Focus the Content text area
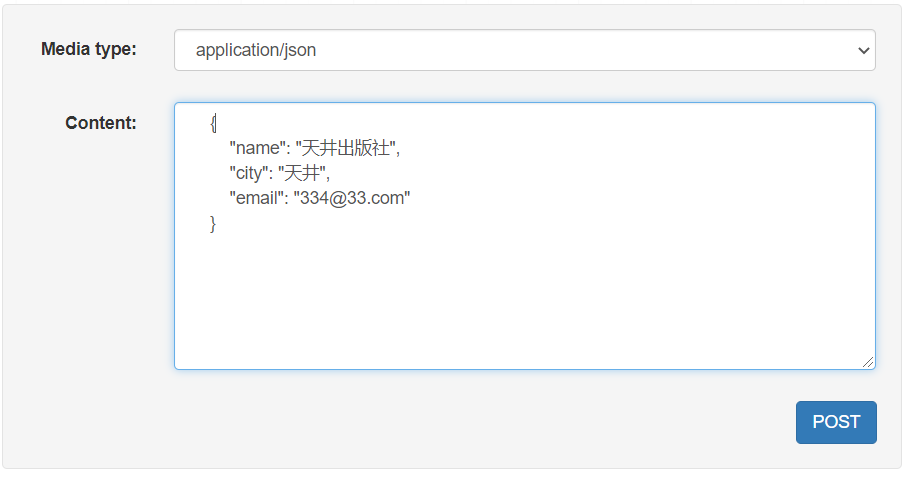 [x=525, y=236]
